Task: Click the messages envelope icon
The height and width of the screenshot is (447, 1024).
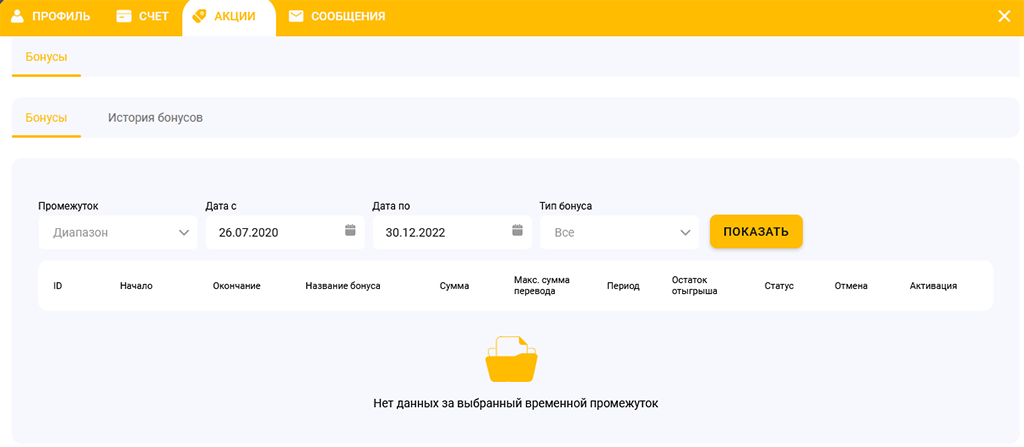Action: coord(296,16)
